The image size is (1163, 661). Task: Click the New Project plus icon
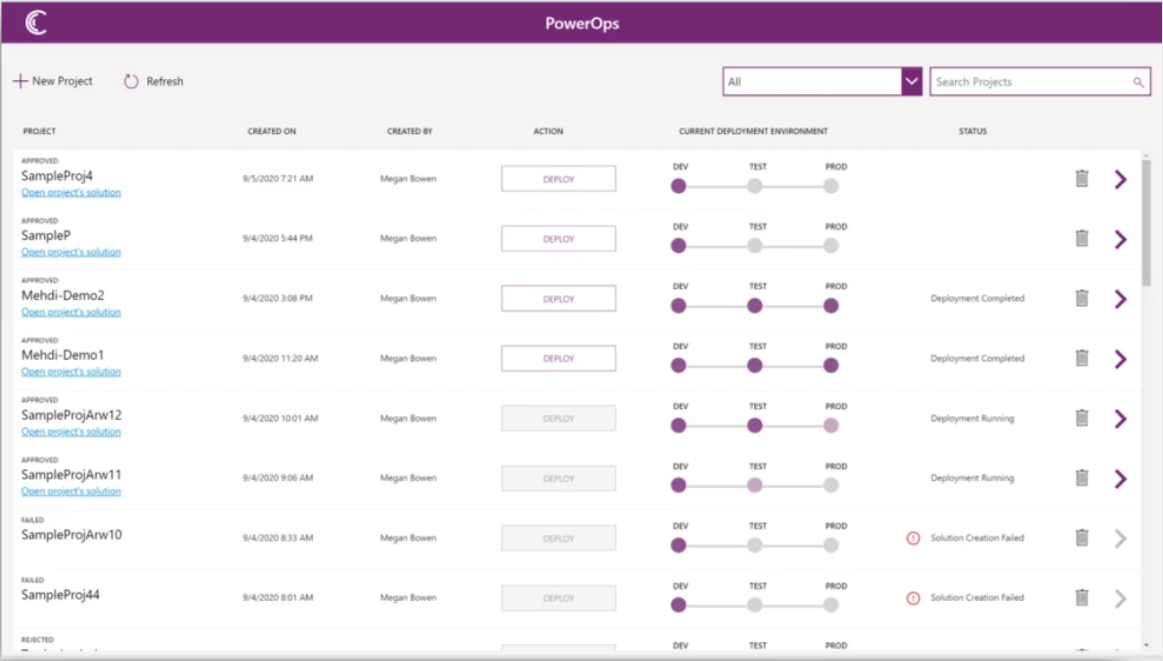click(20, 81)
